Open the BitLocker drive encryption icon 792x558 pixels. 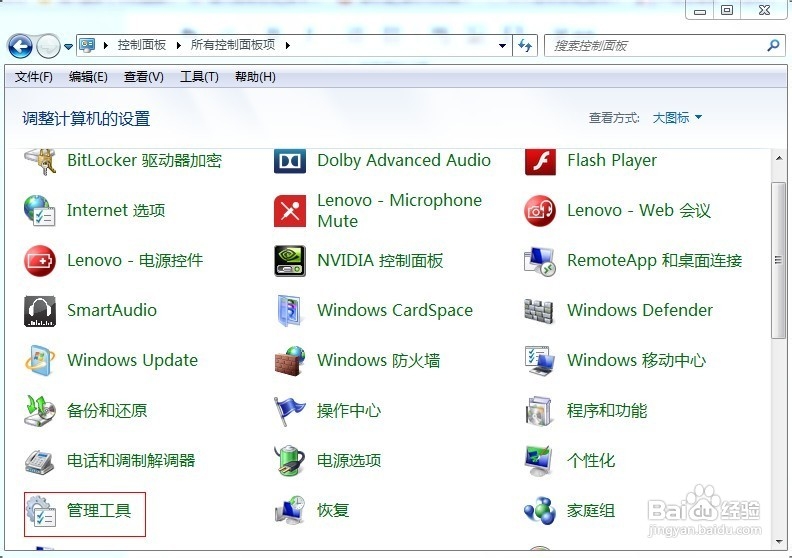(x=40, y=161)
